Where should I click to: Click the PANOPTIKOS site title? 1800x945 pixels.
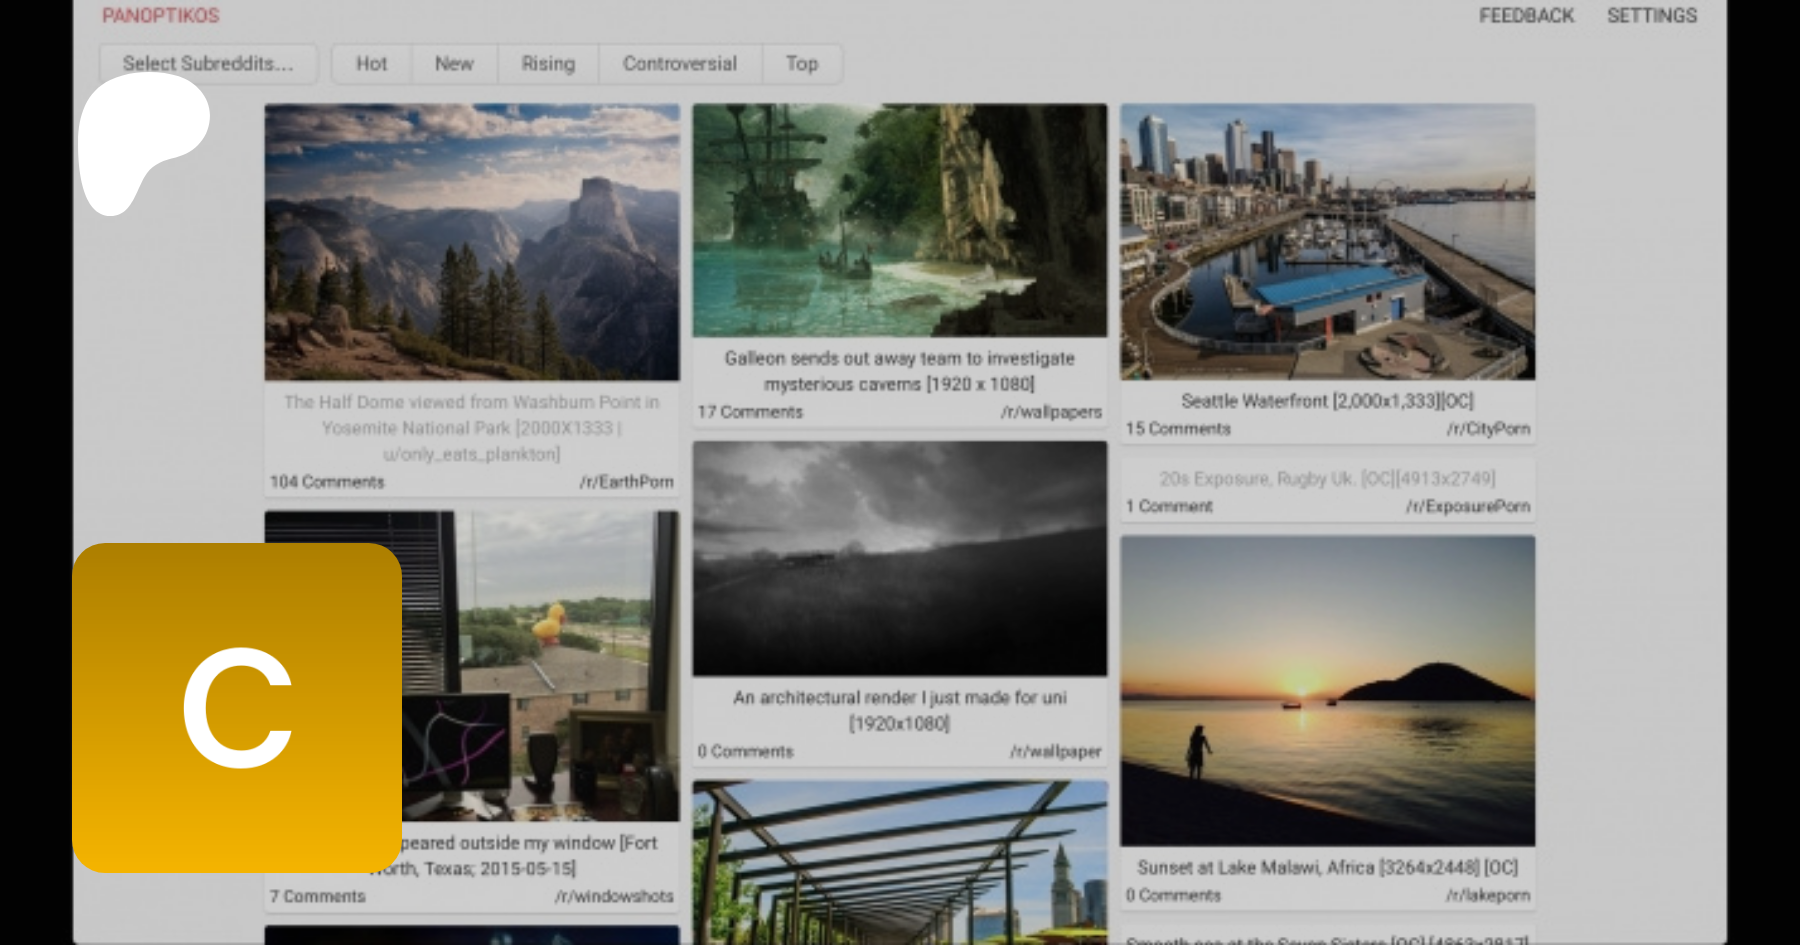click(x=161, y=16)
